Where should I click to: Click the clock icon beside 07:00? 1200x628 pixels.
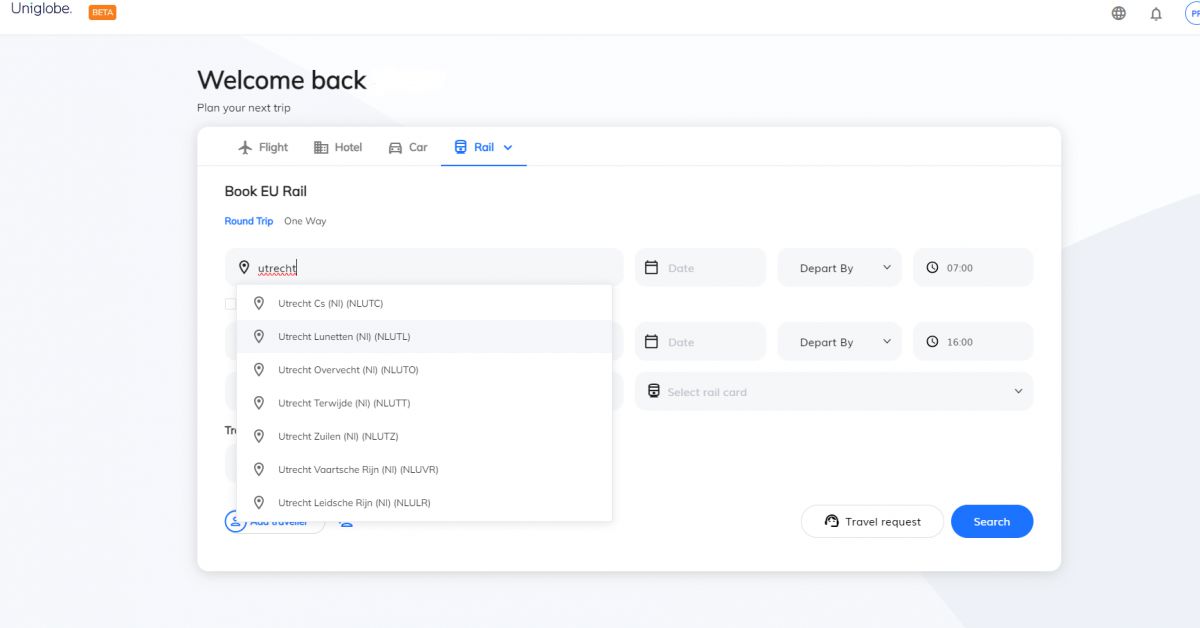[932, 268]
